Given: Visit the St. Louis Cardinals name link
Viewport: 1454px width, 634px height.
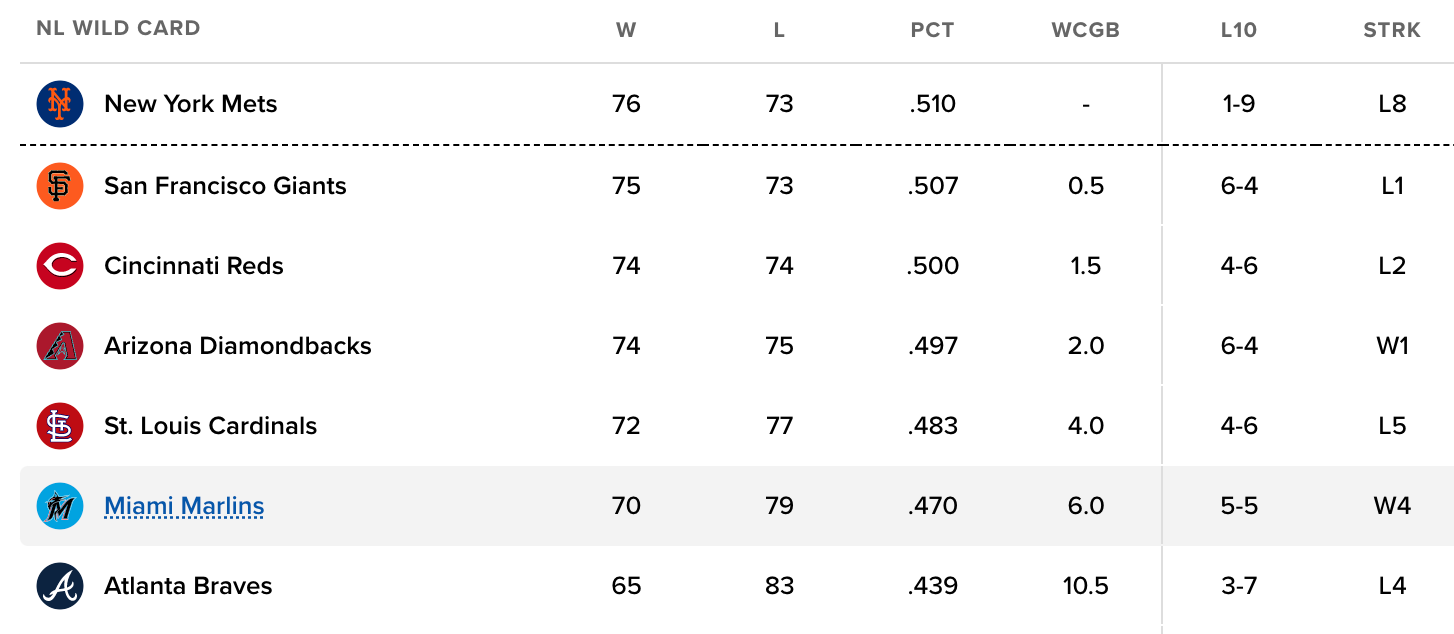Looking at the screenshot, I should [x=210, y=426].
